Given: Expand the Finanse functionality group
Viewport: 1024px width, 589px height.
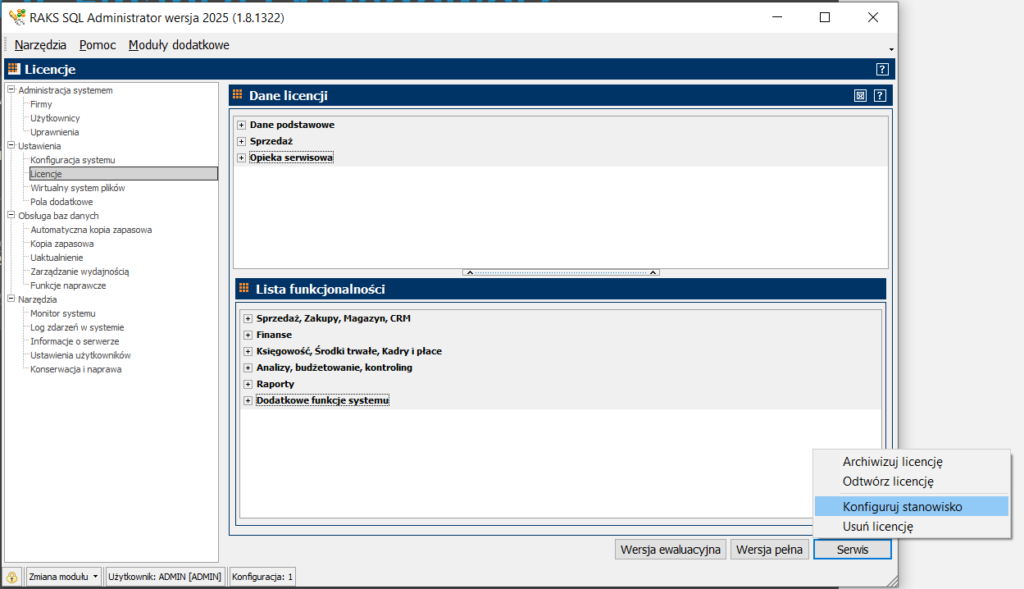Looking at the screenshot, I should [248, 335].
